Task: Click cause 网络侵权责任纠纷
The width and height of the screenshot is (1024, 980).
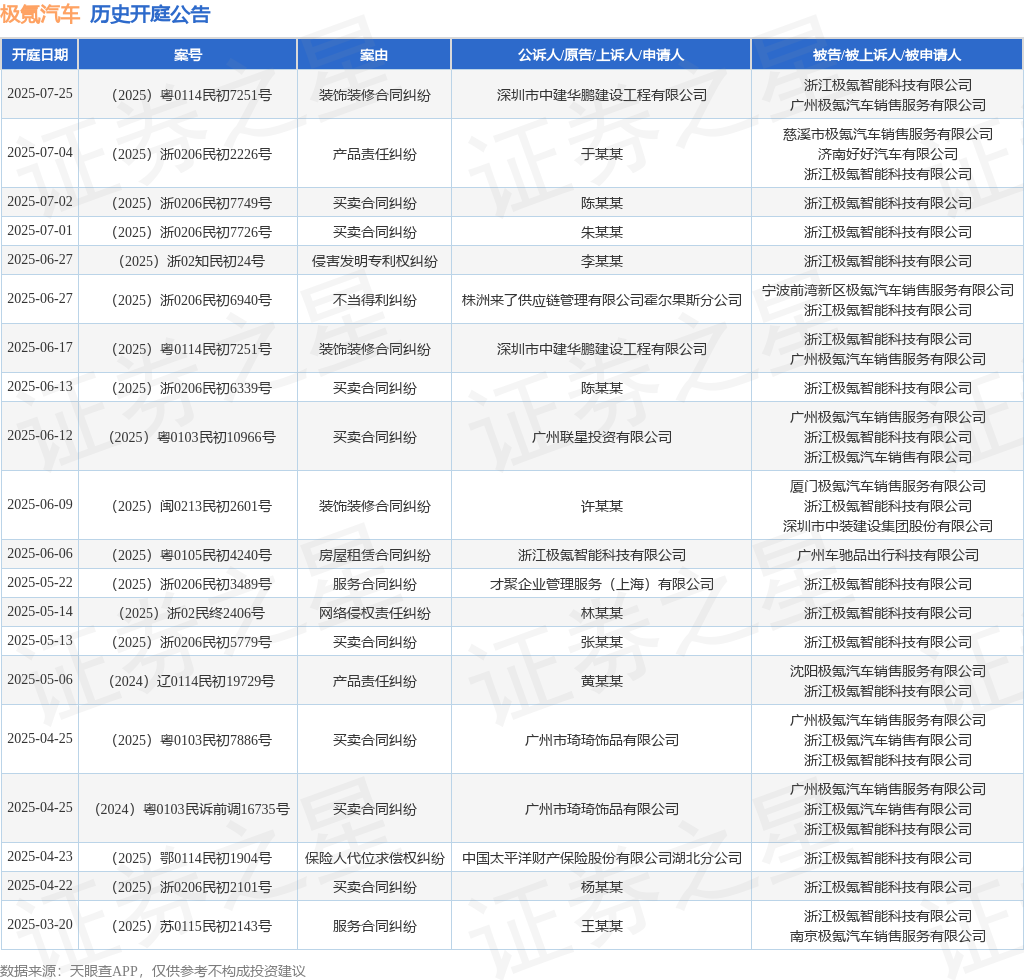Action: [x=374, y=613]
